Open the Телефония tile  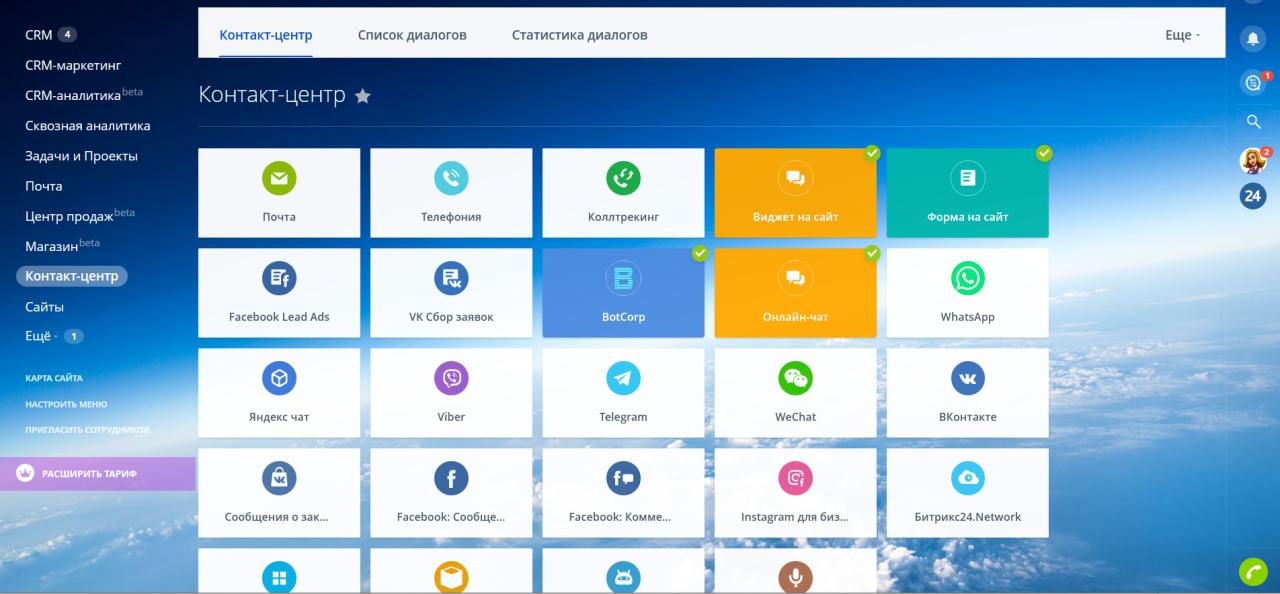pyautogui.click(x=451, y=193)
